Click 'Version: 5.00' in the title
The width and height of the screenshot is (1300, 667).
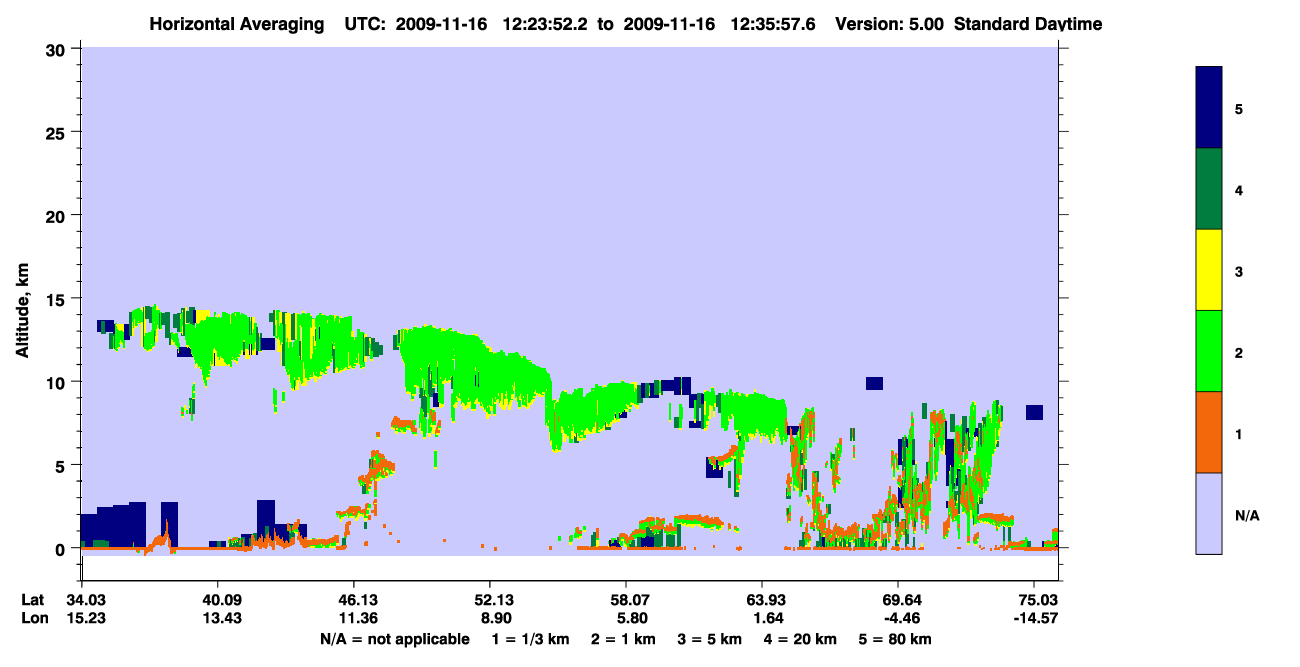click(x=890, y=24)
